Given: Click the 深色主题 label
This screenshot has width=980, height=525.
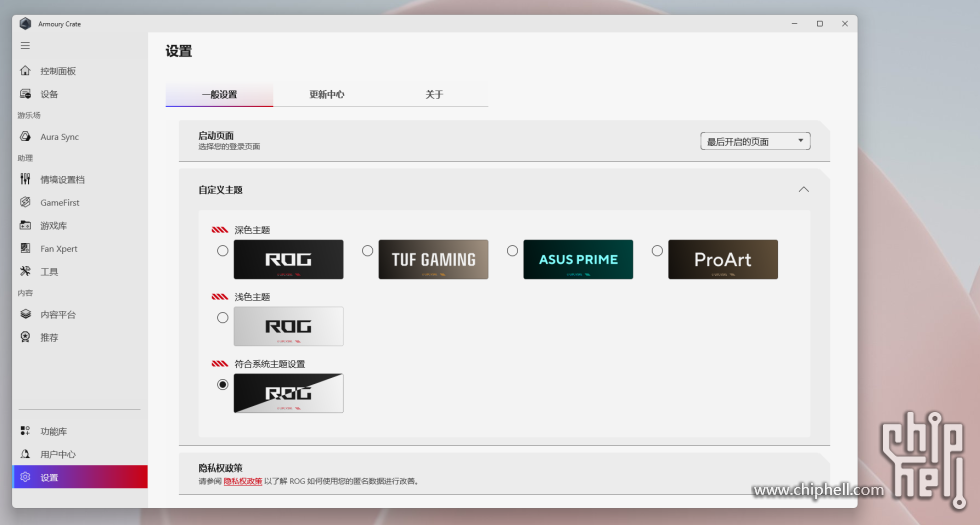Looking at the screenshot, I should click(252, 230).
